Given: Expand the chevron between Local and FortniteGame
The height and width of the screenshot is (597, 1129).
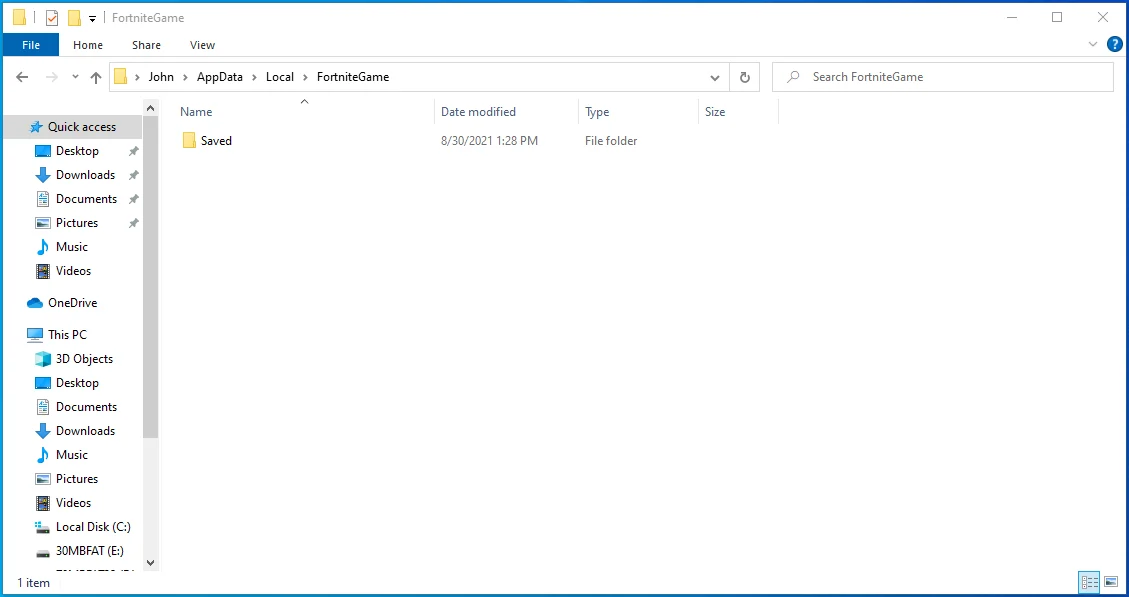Looking at the screenshot, I should pos(306,77).
